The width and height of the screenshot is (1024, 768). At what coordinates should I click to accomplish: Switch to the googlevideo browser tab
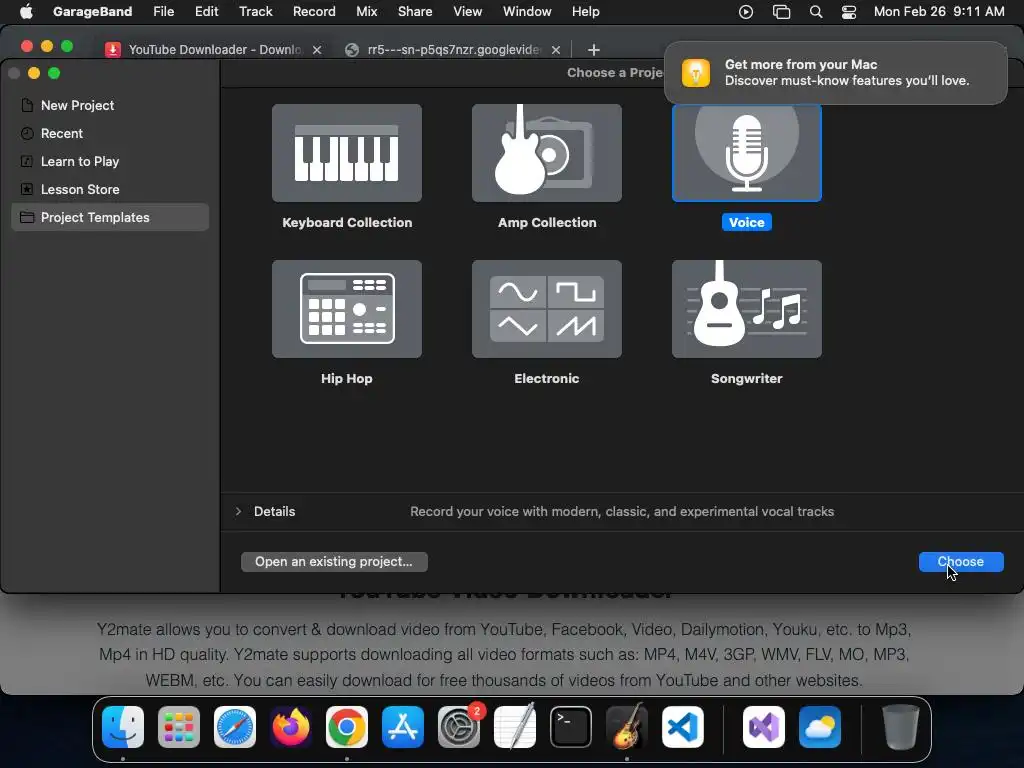click(453, 50)
